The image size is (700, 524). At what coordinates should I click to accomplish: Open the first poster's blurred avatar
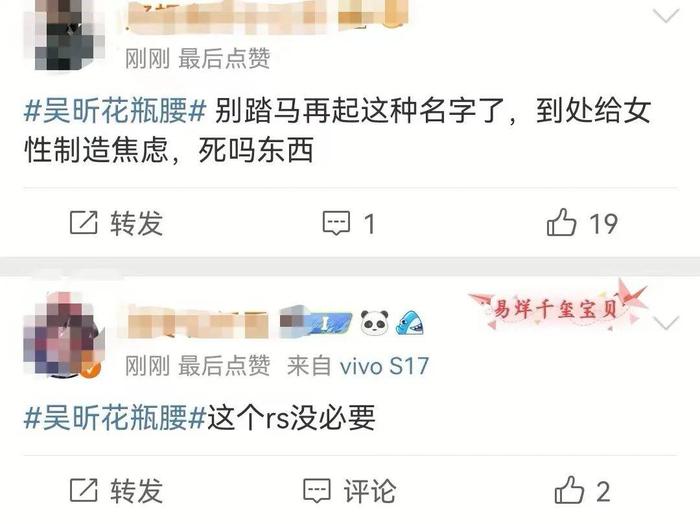click(64, 33)
